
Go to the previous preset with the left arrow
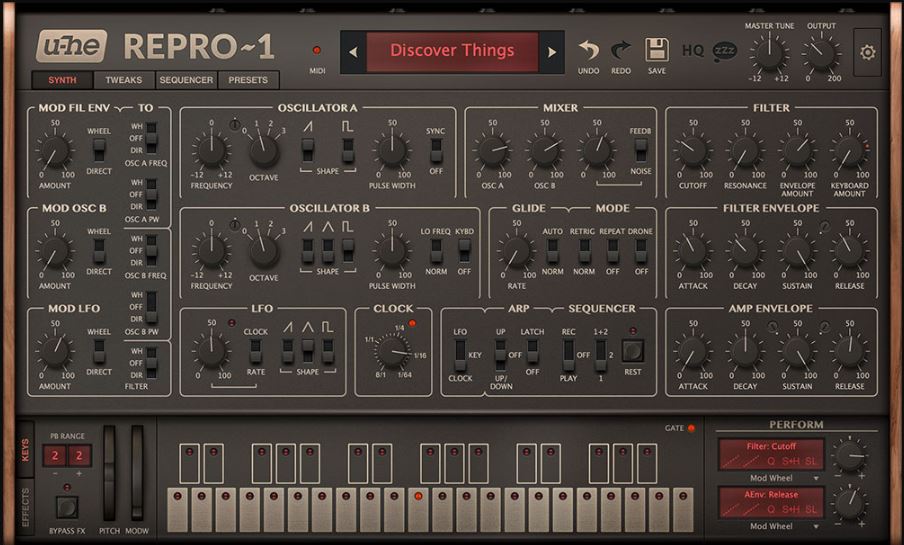[353, 52]
